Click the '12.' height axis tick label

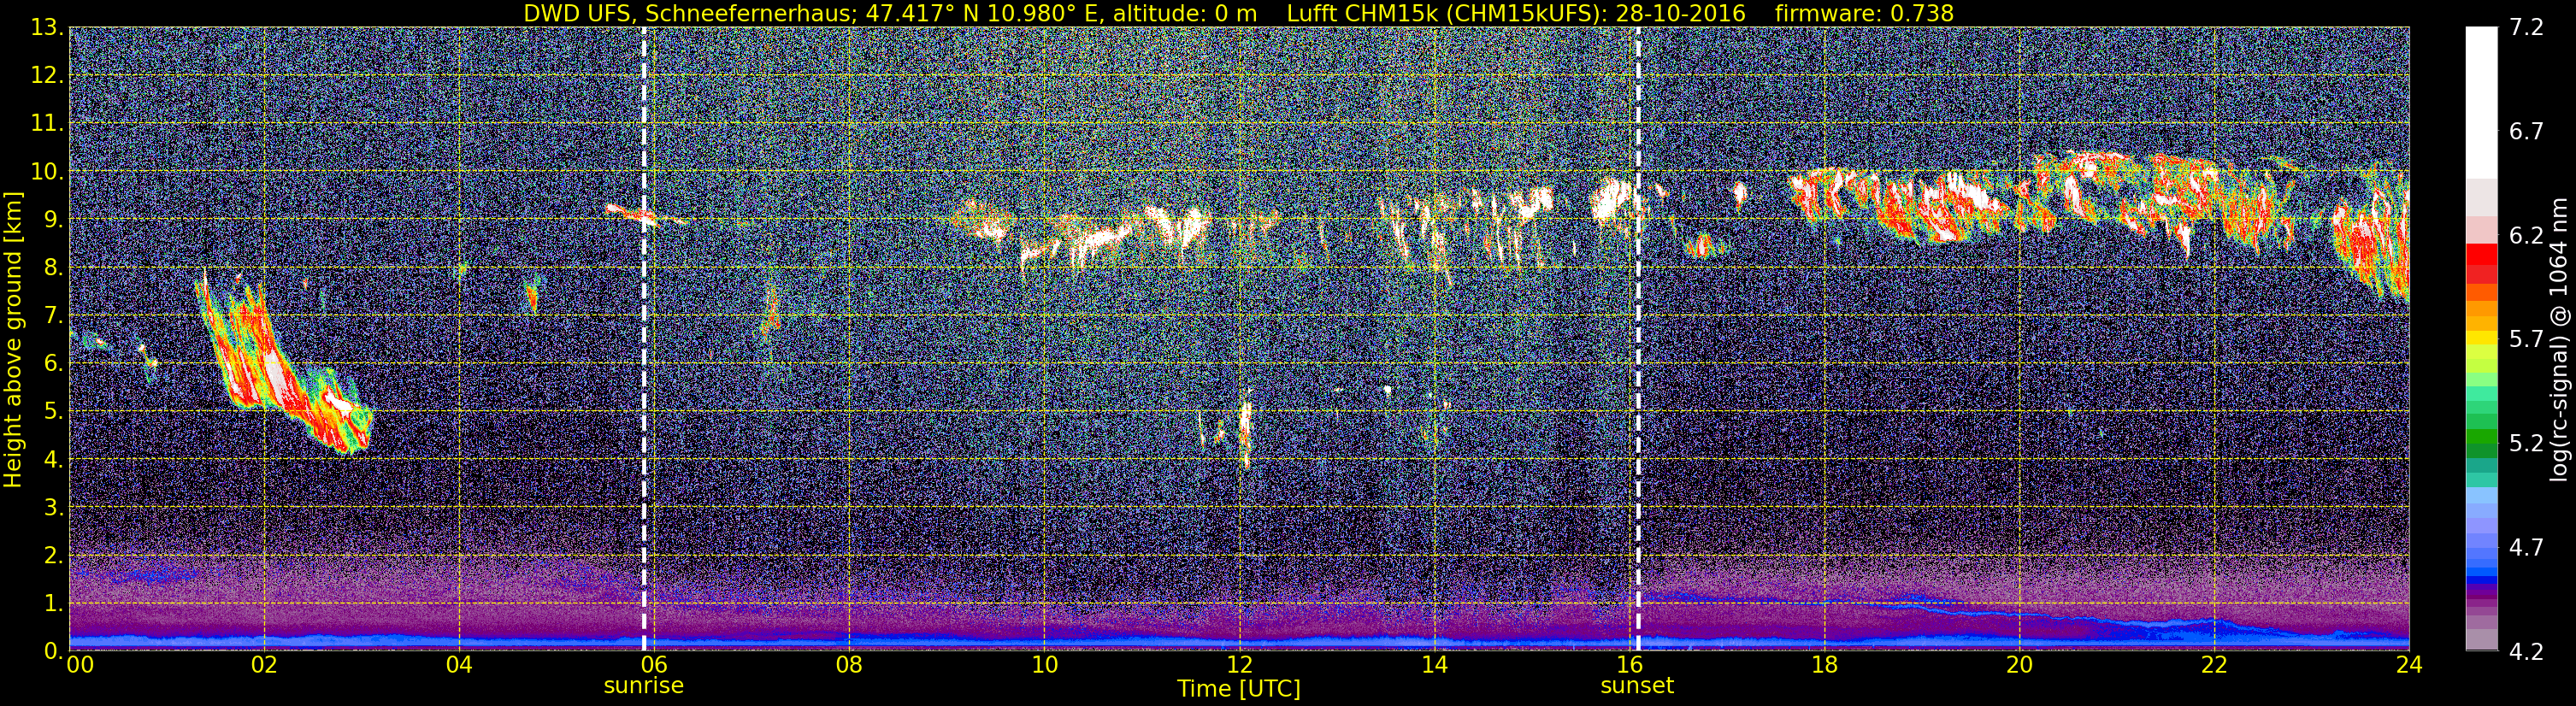tap(47, 76)
